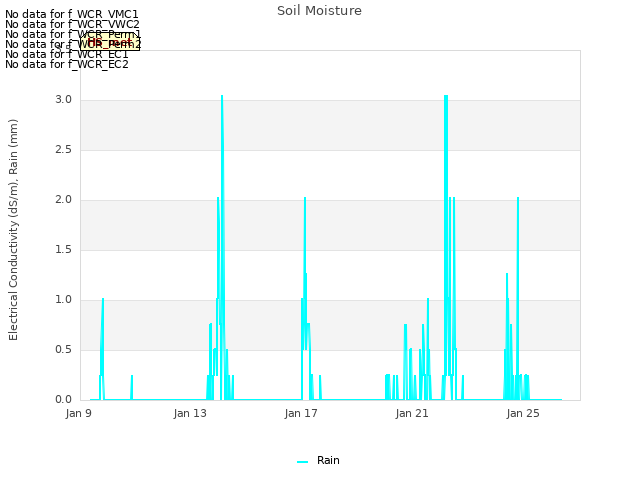Image resolution: width=640 pixels, height=480 pixels.
Task: Click the Soil Moisture chart title
Action: pos(319,11)
